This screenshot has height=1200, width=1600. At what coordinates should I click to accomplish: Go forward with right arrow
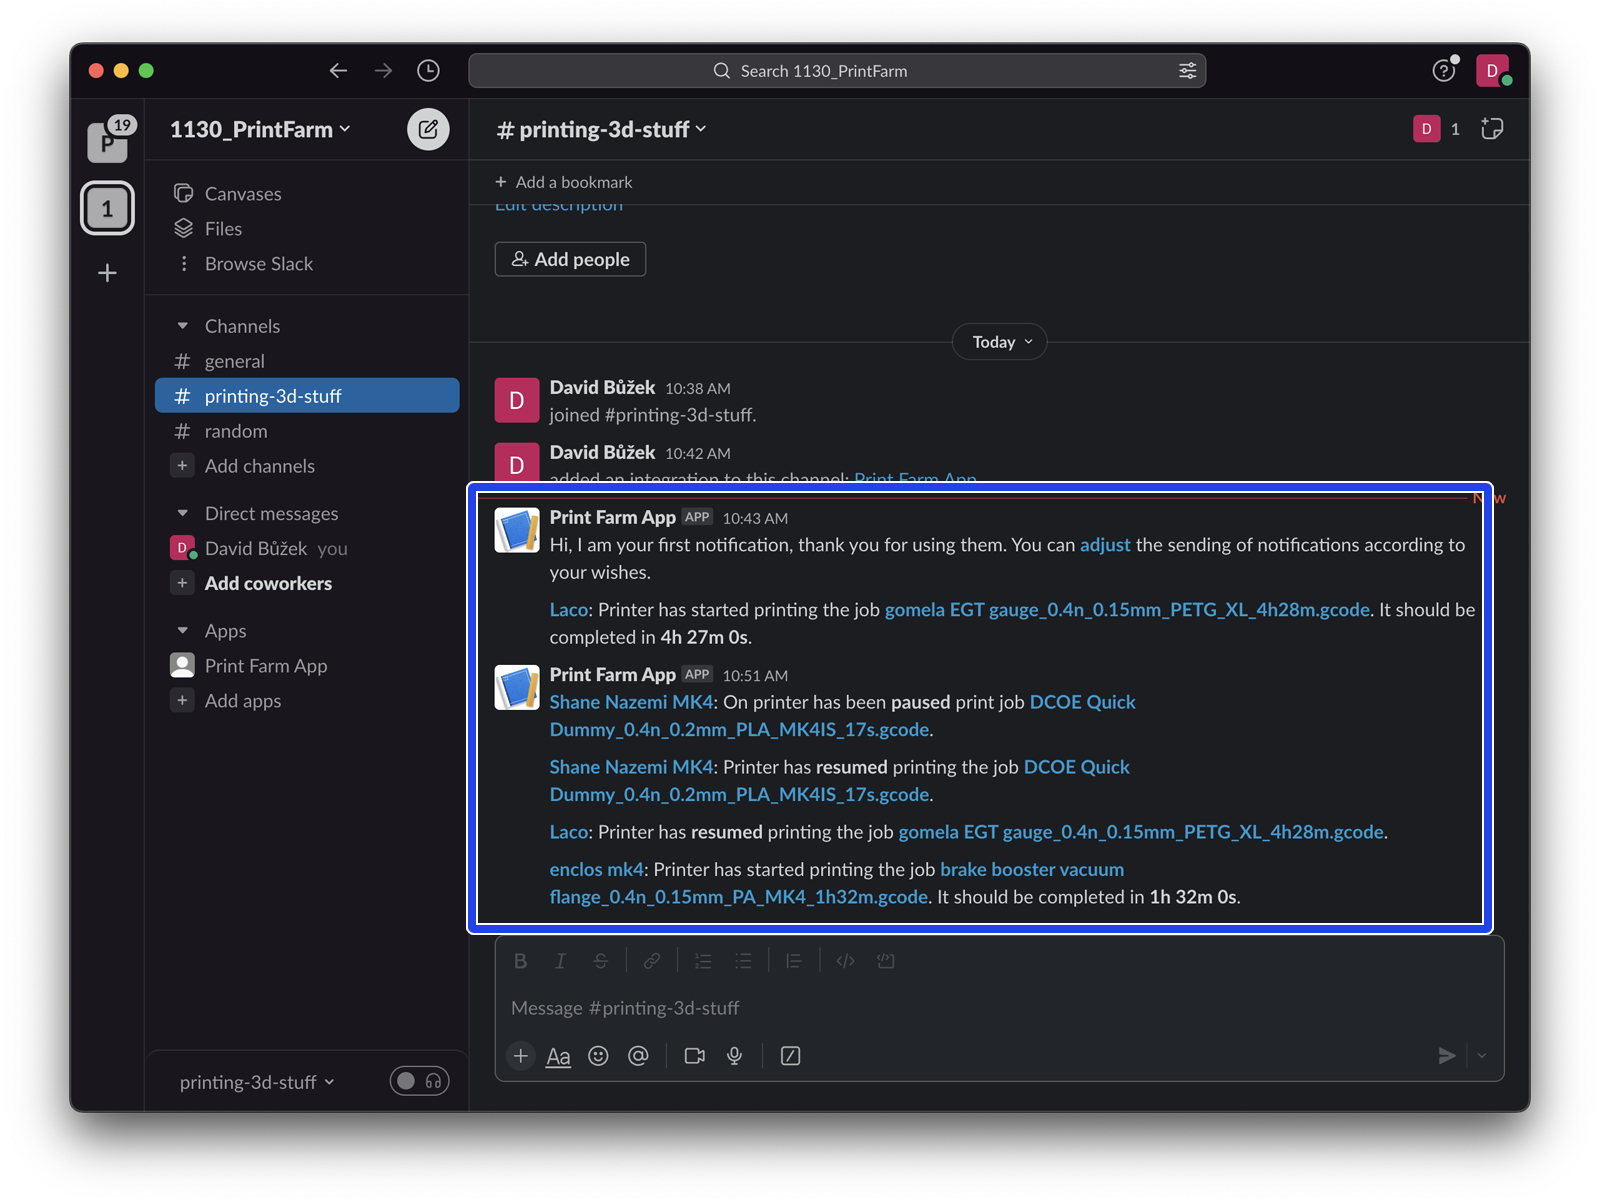[383, 70]
